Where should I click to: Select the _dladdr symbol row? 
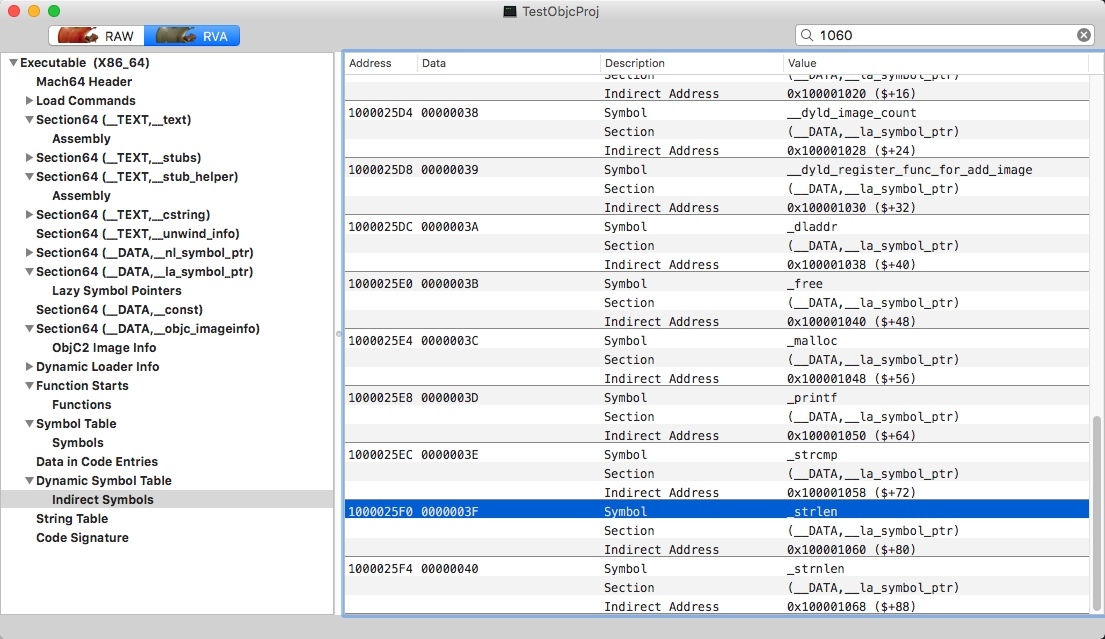point(717,227)
